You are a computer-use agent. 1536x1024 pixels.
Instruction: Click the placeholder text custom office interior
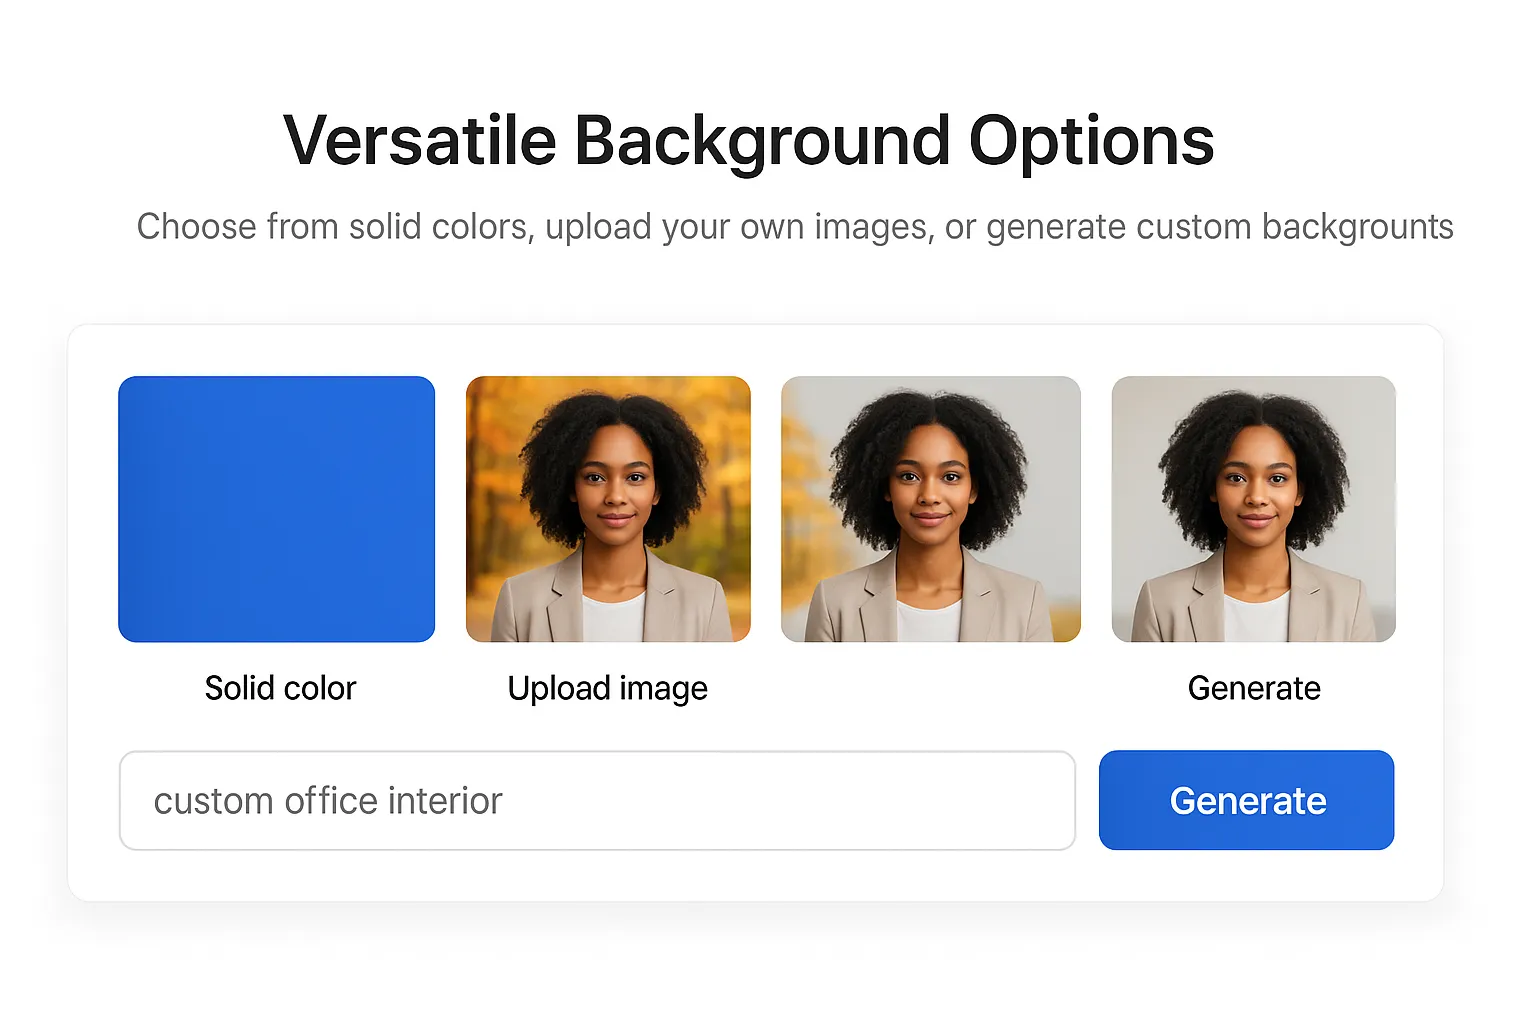328,800
